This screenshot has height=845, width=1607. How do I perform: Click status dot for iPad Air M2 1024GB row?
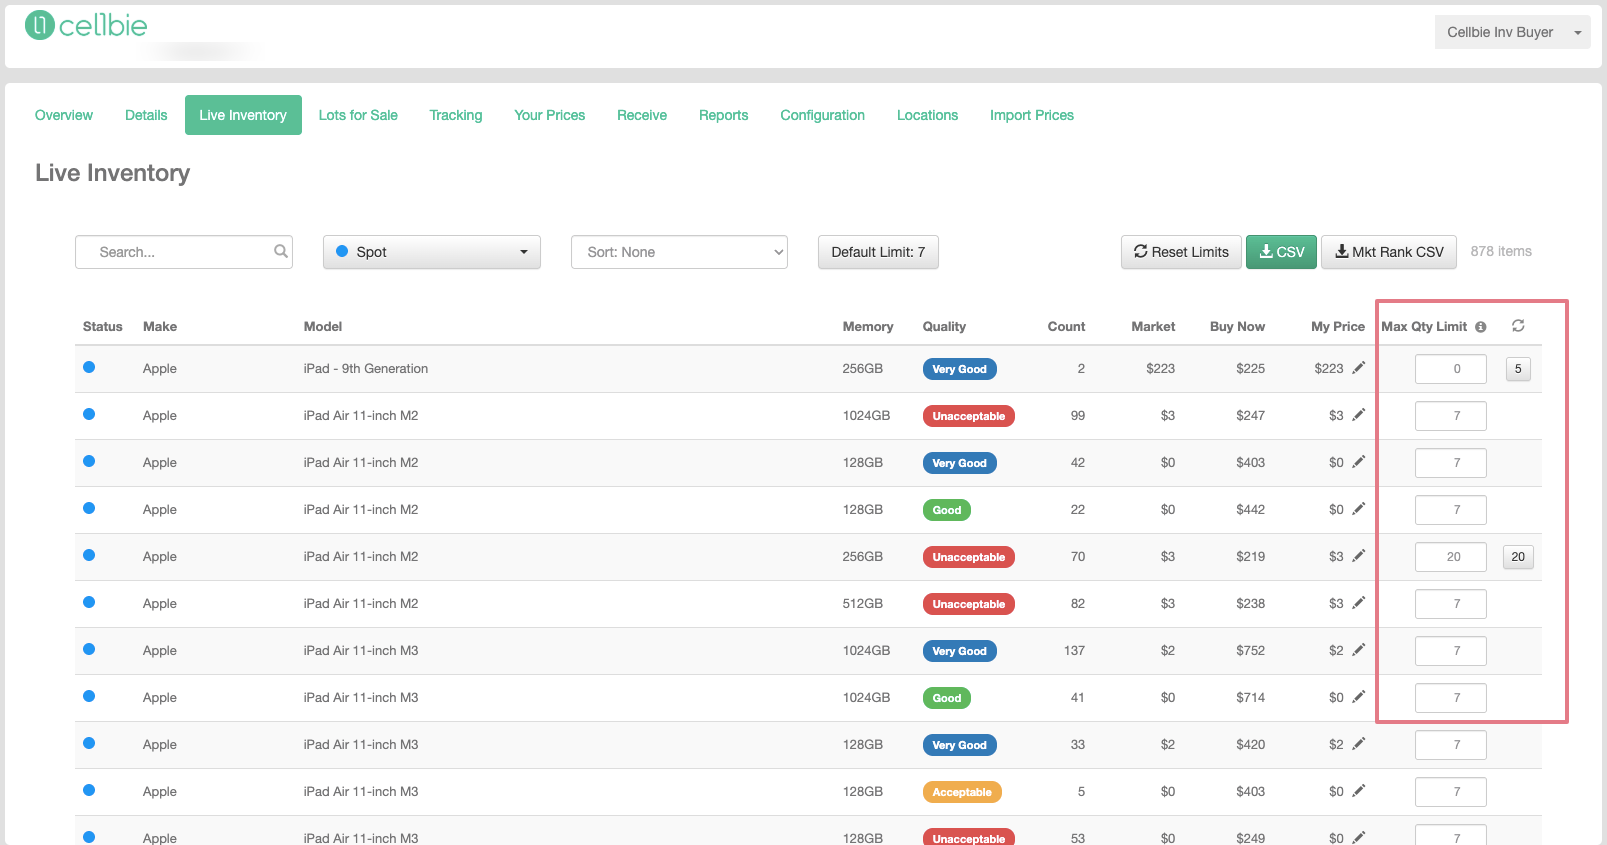(89, 414)
